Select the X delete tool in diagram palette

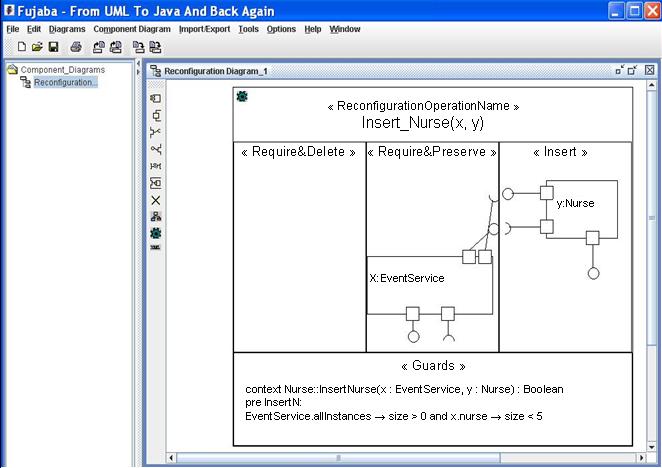point(155,200)
